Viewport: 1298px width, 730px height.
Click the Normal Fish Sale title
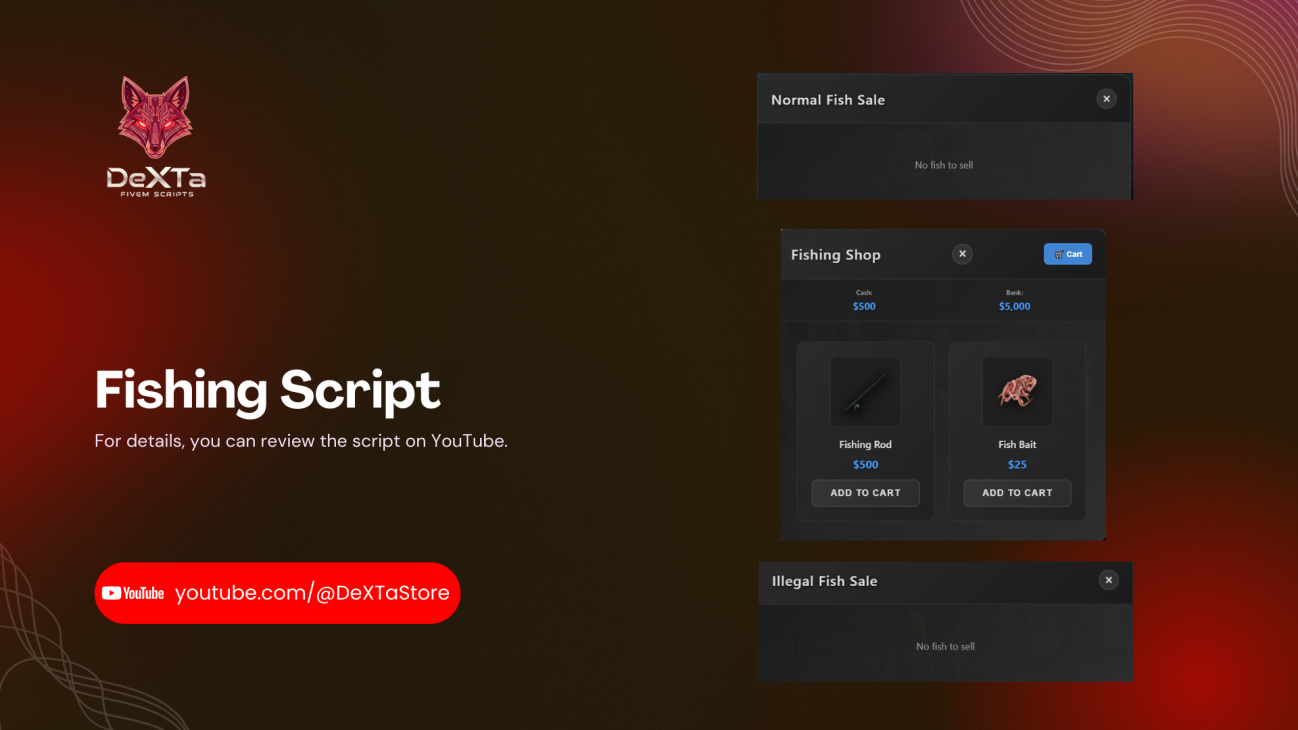coord(828,100)
